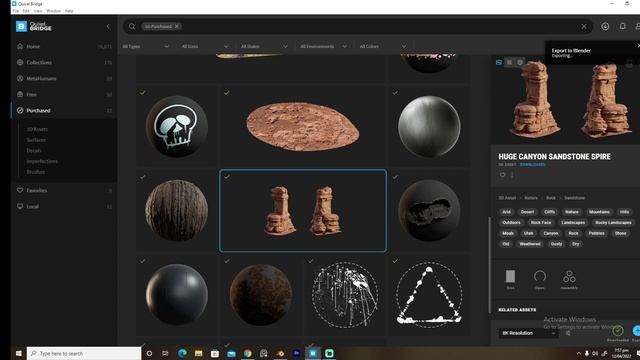Image resolution: width=640 pixels, height=360 pixels.
Task: Toggle the checkmark on wood bark sphere
Action: [142, 177]
